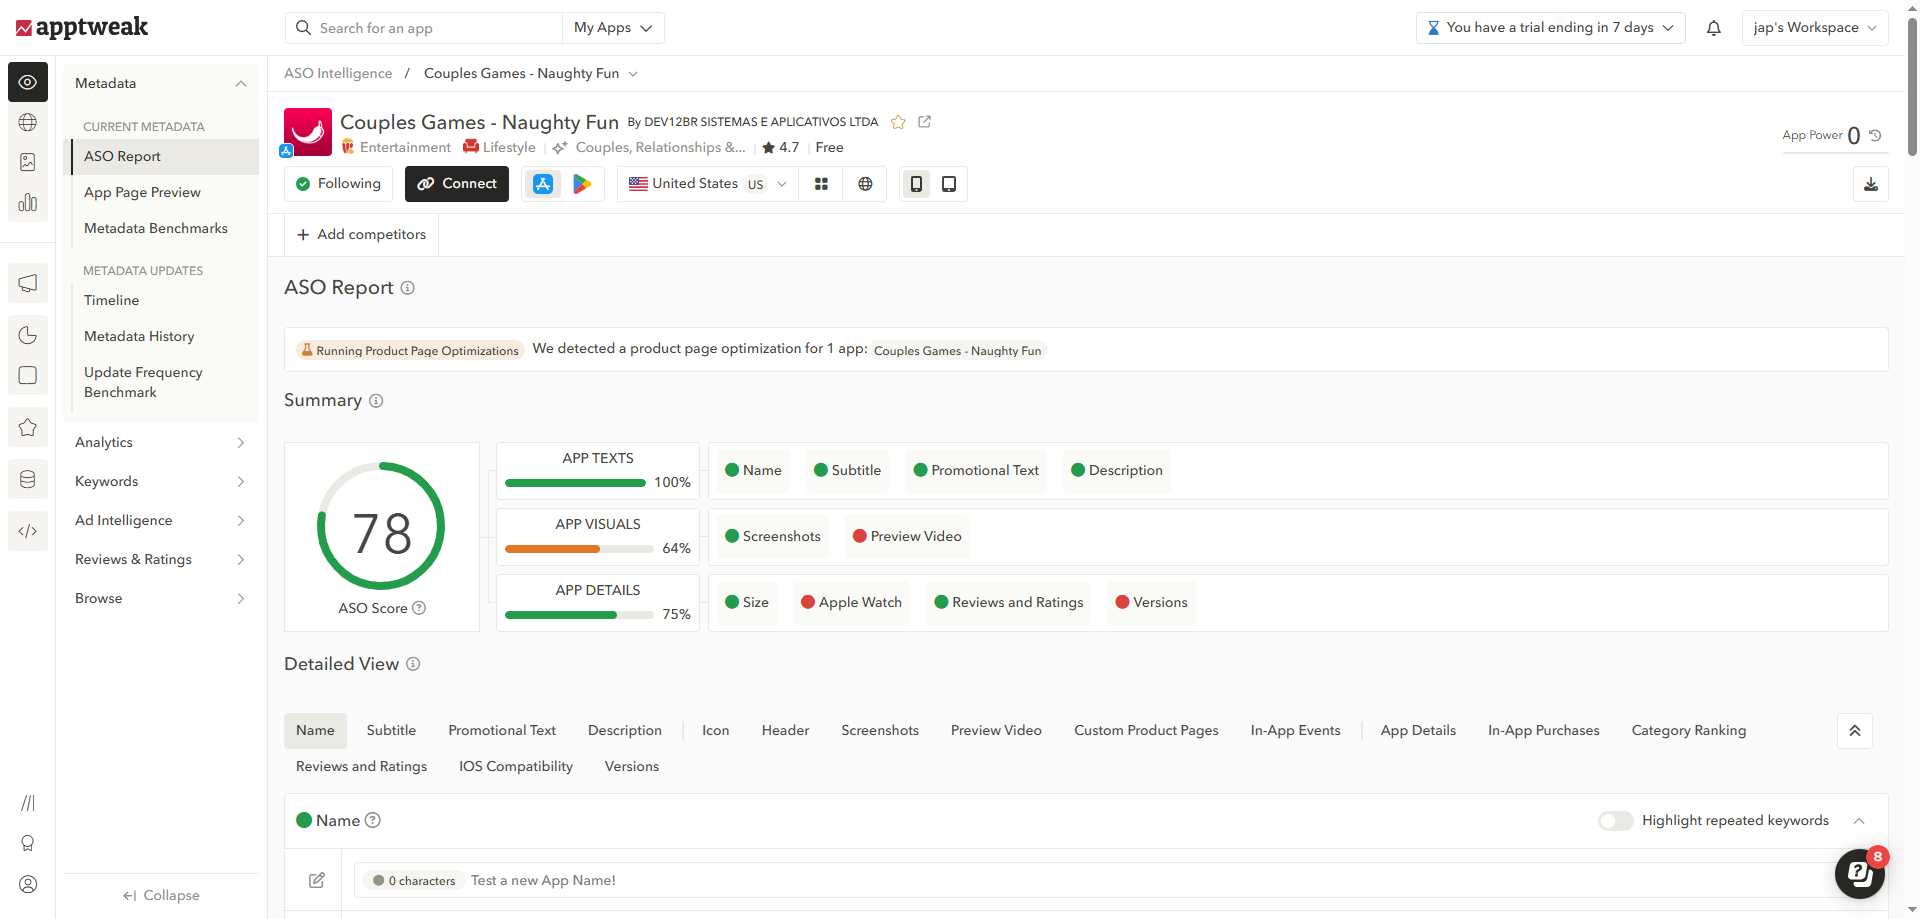This screenshot has height=919, width=1920.
Task: Expand the Keywords sidebar section
Action: (x=160, y=481)
